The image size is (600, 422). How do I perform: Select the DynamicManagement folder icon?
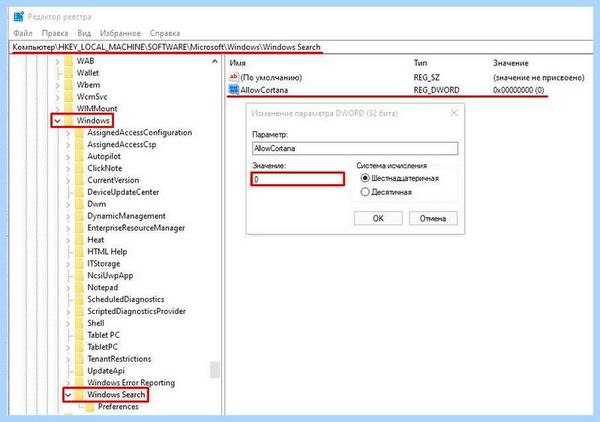coord(79,216)
